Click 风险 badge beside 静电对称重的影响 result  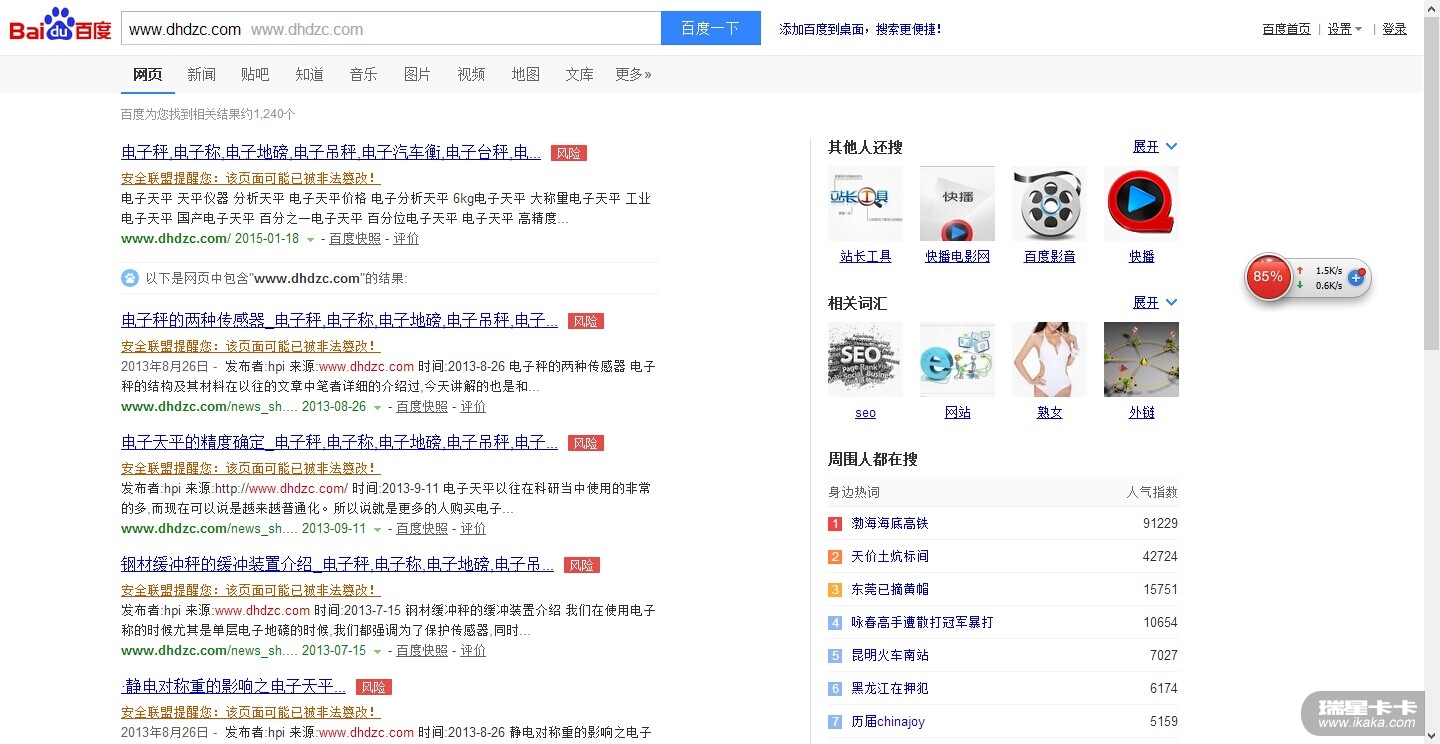(x=374, y=687)
